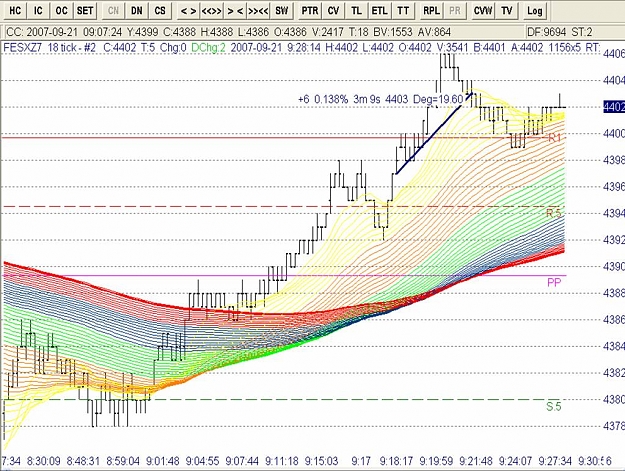Click the SW toolbar button
This screenshot has height=471, width=625.
tap(282, 10)
